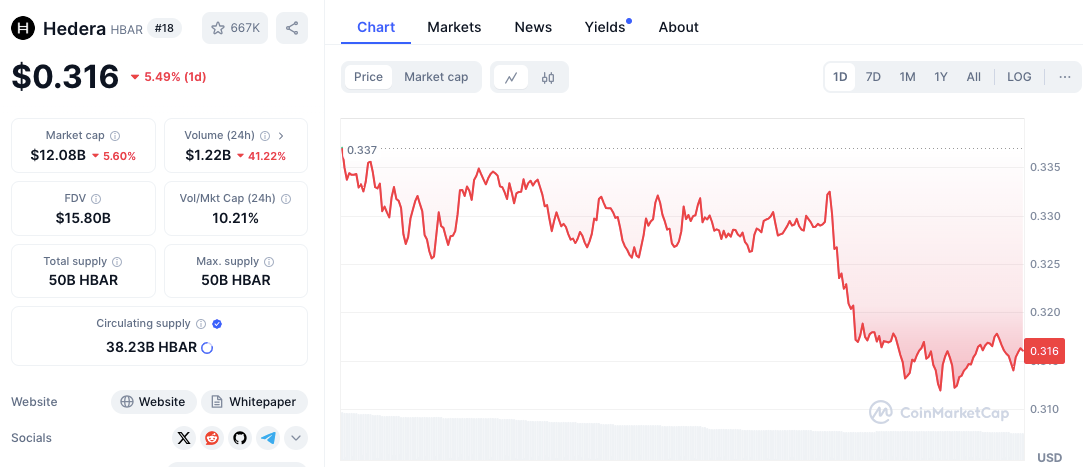Open Hedera's Telegram social link

[x=268, y=437]
